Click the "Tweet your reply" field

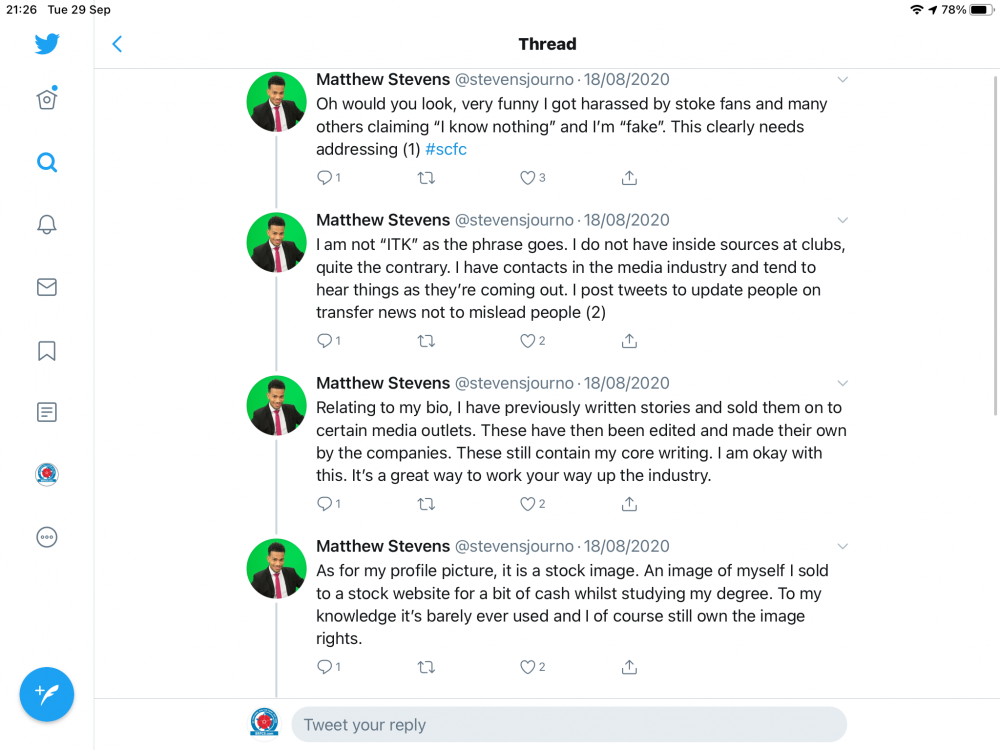pos(568,725)
